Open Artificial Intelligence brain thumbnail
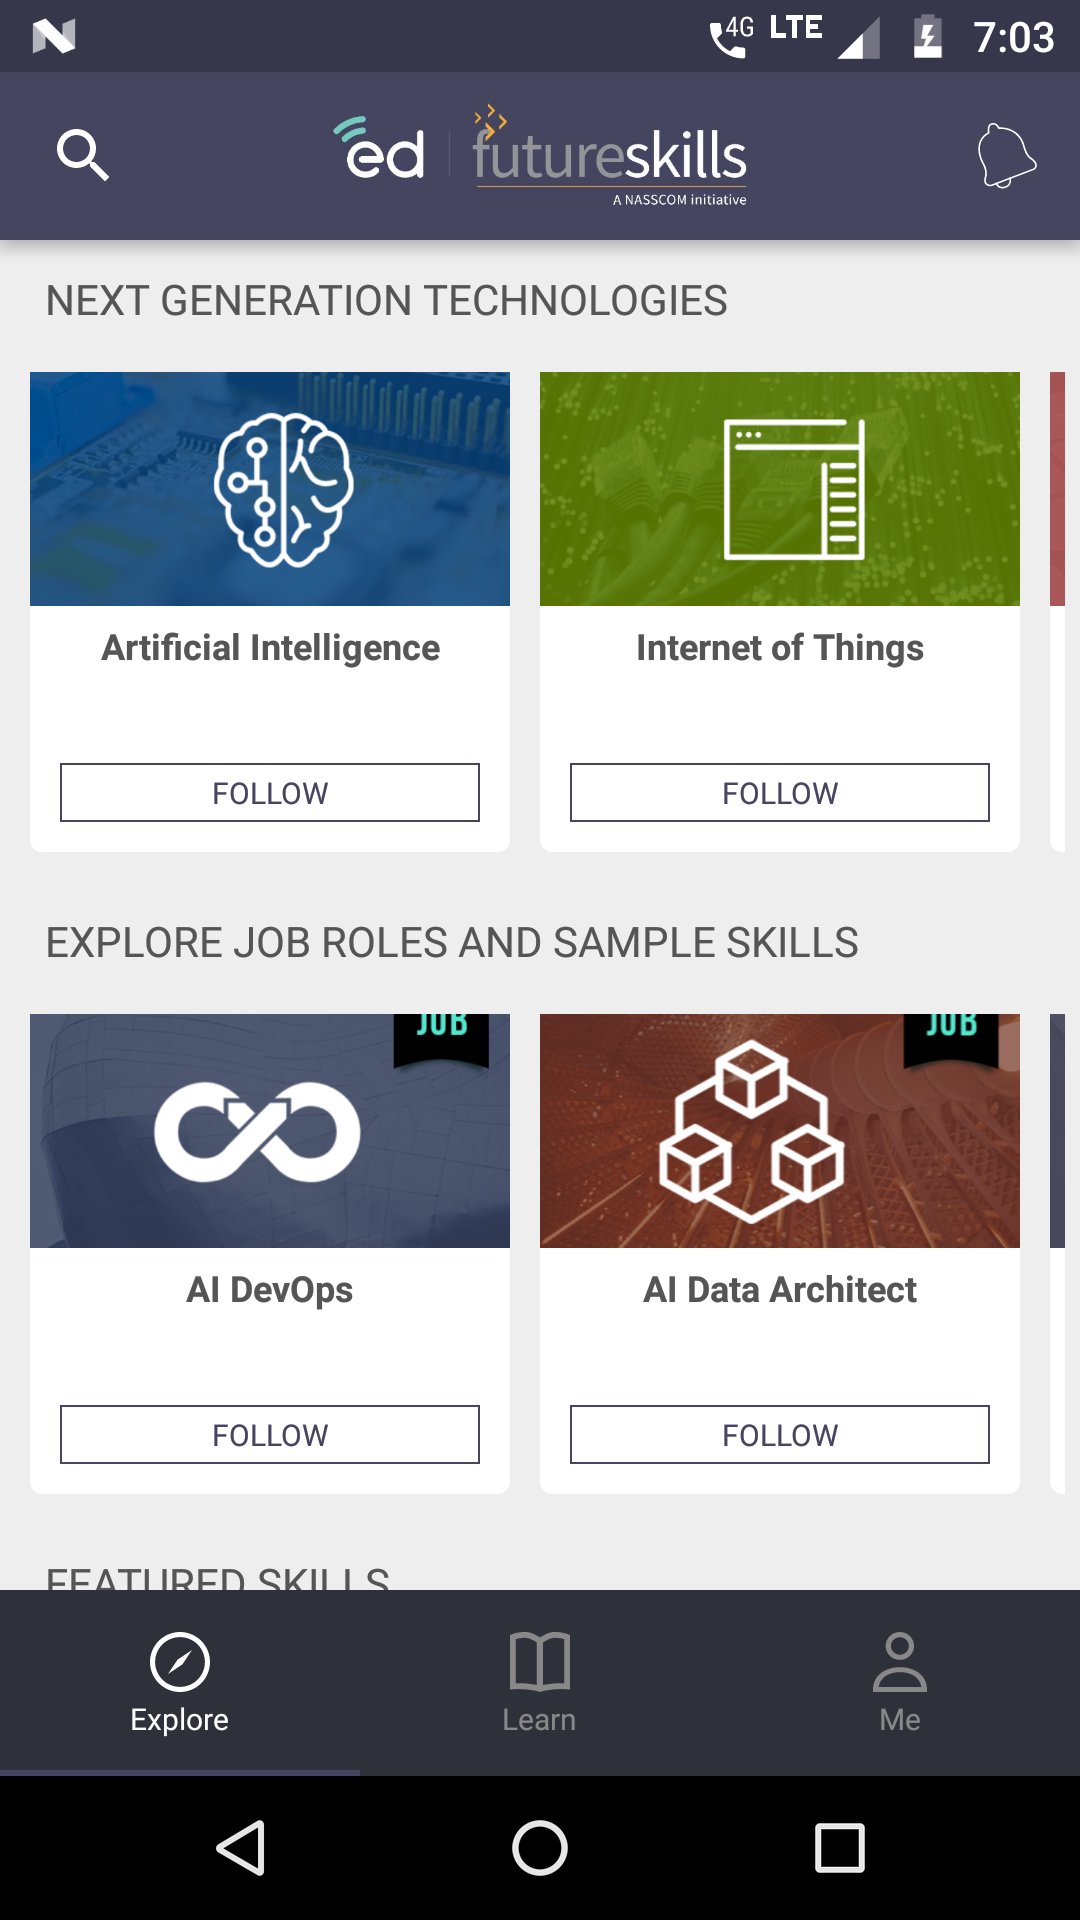This screenshot has height=1920, width=1080. pos(270,489)
